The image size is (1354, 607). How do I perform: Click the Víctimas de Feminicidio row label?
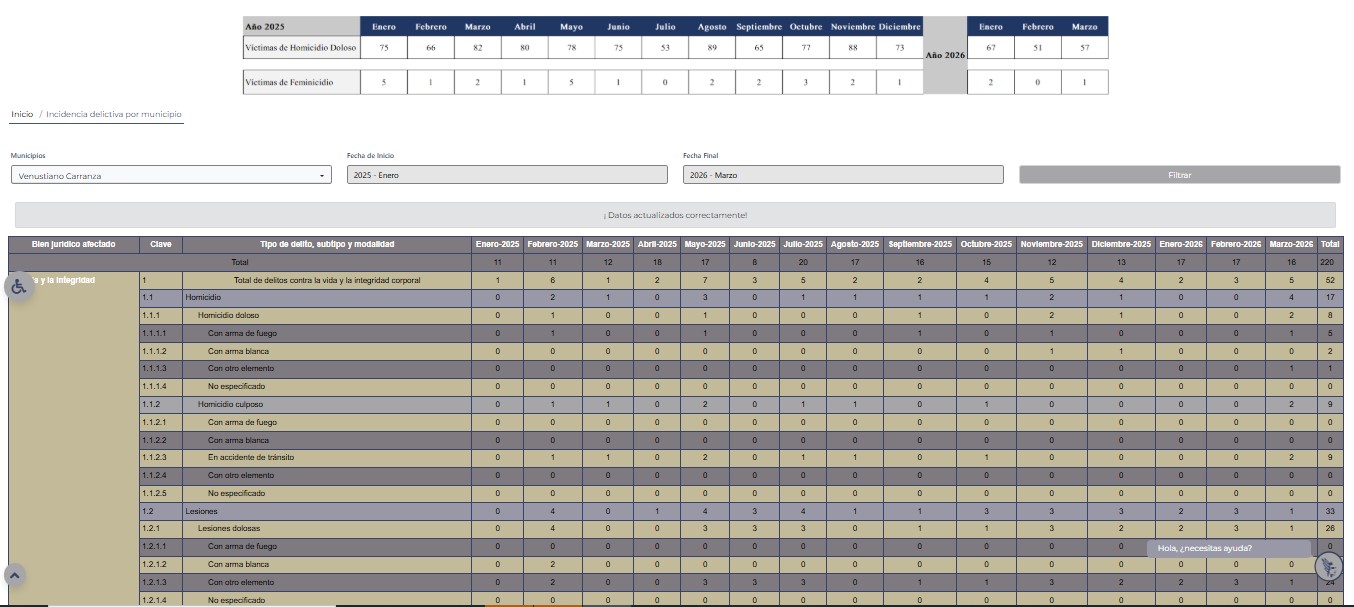tap(301, 82)
